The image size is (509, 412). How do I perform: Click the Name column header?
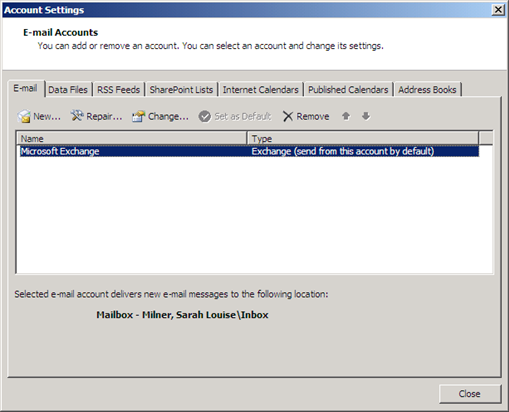click(132, 138)
